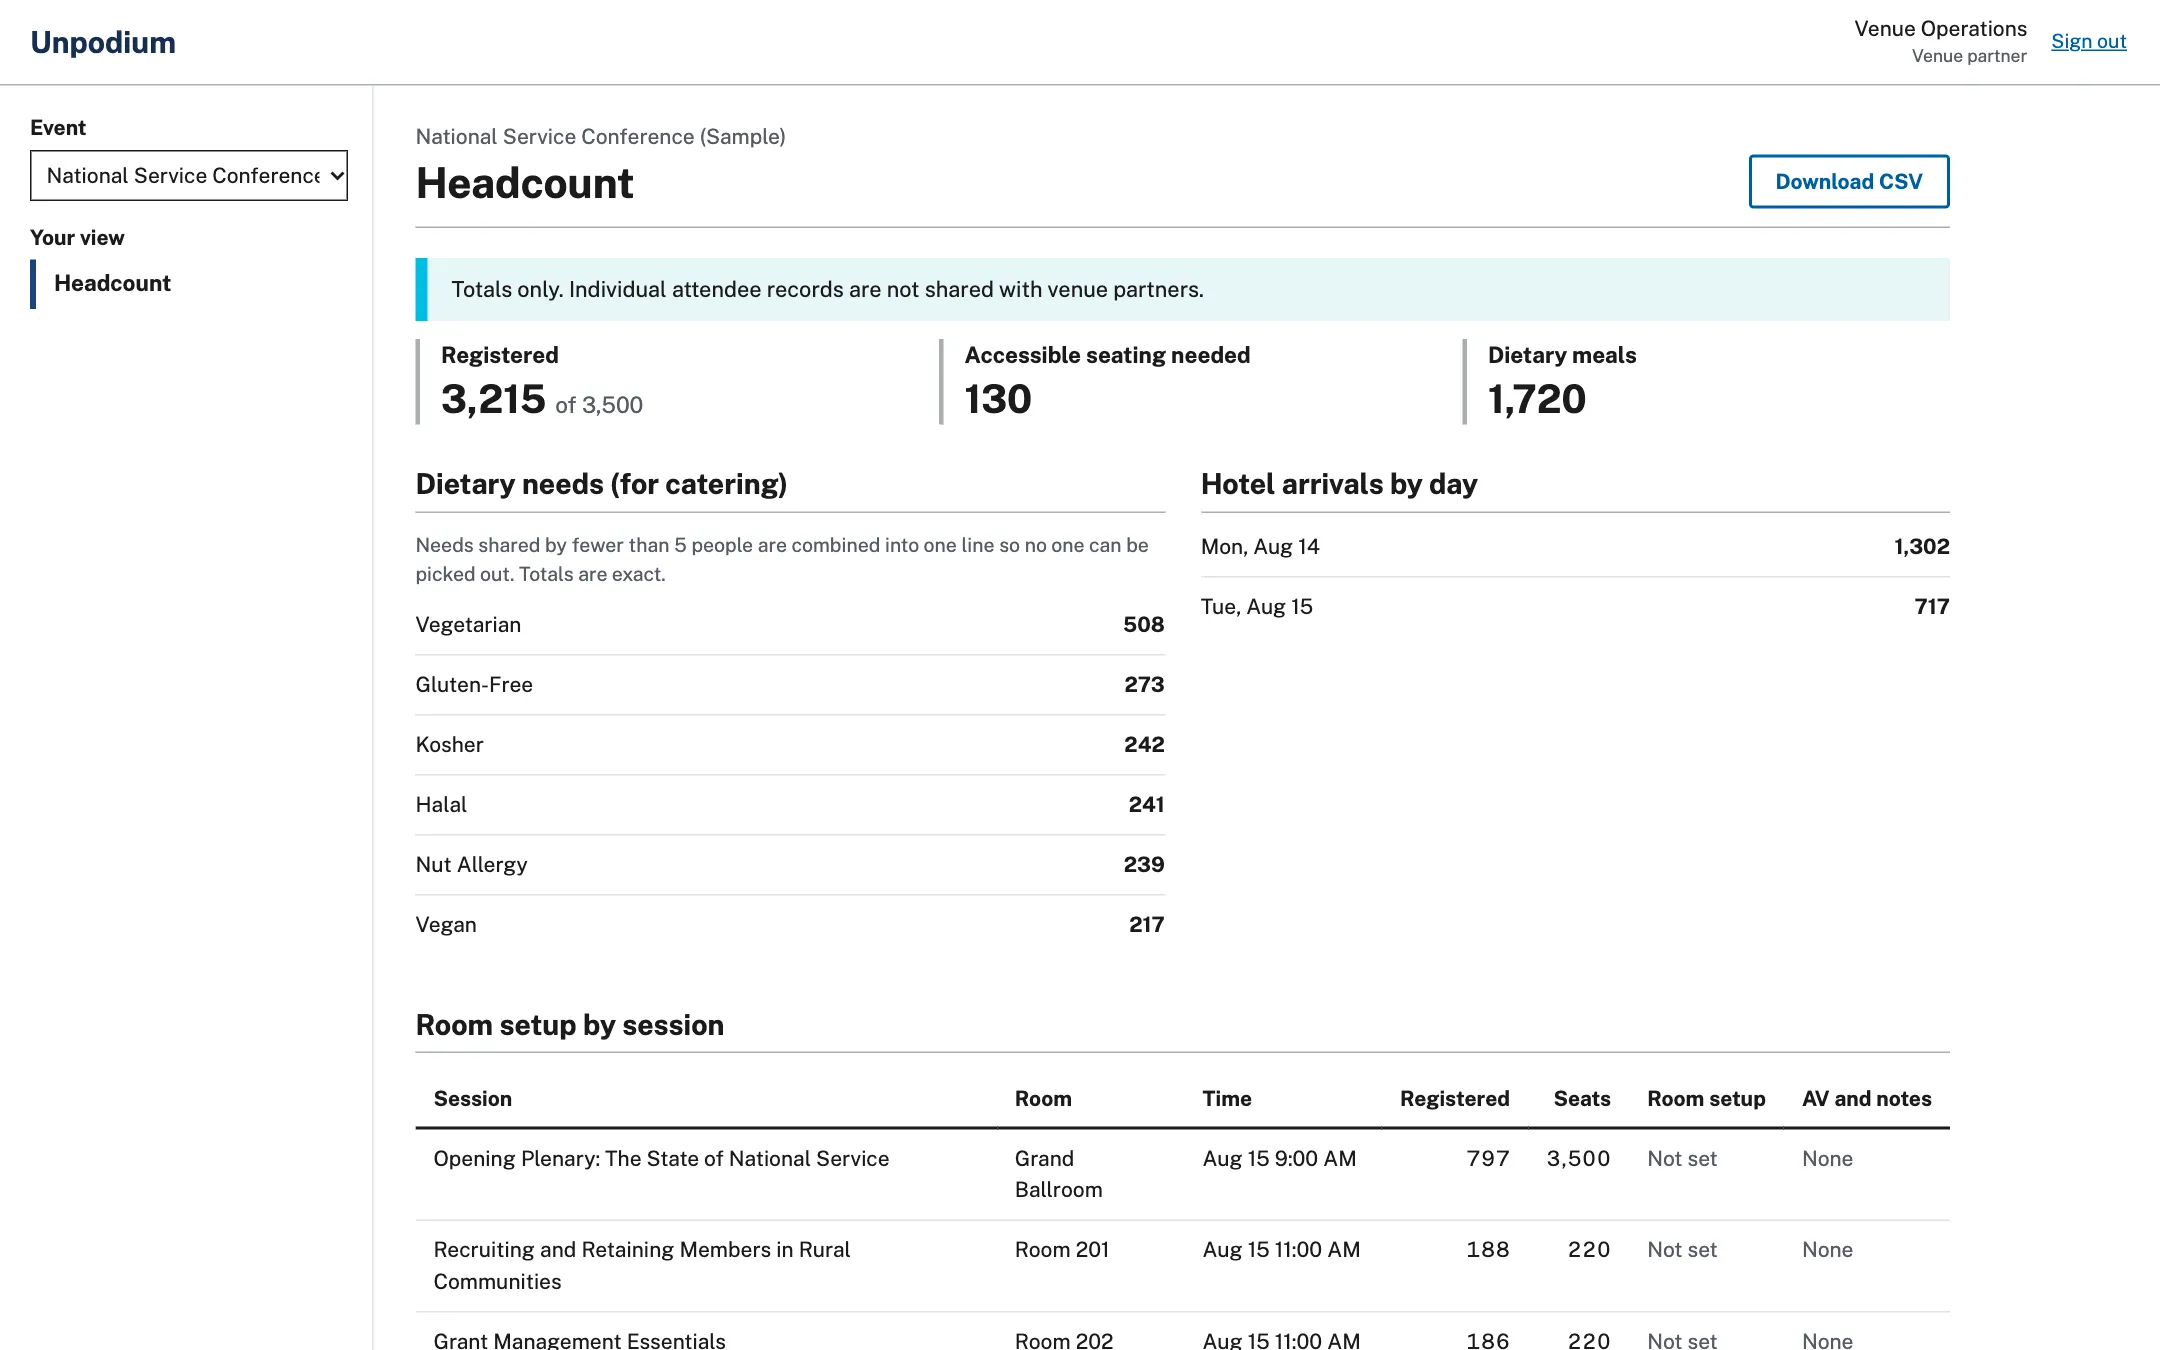
Task: Click the Session column header
Action: 472,1098
